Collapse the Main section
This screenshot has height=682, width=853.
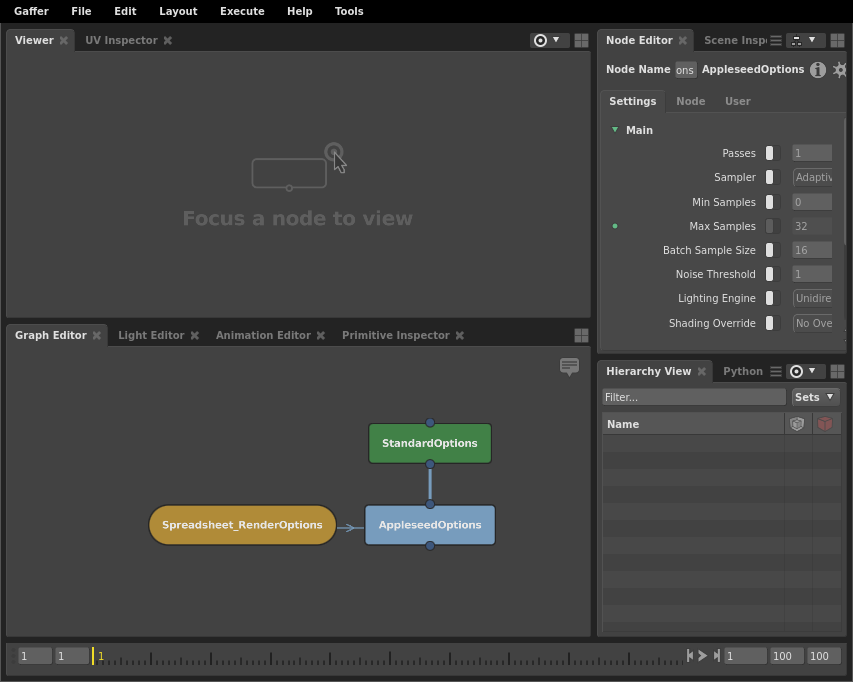coord(615,130)
